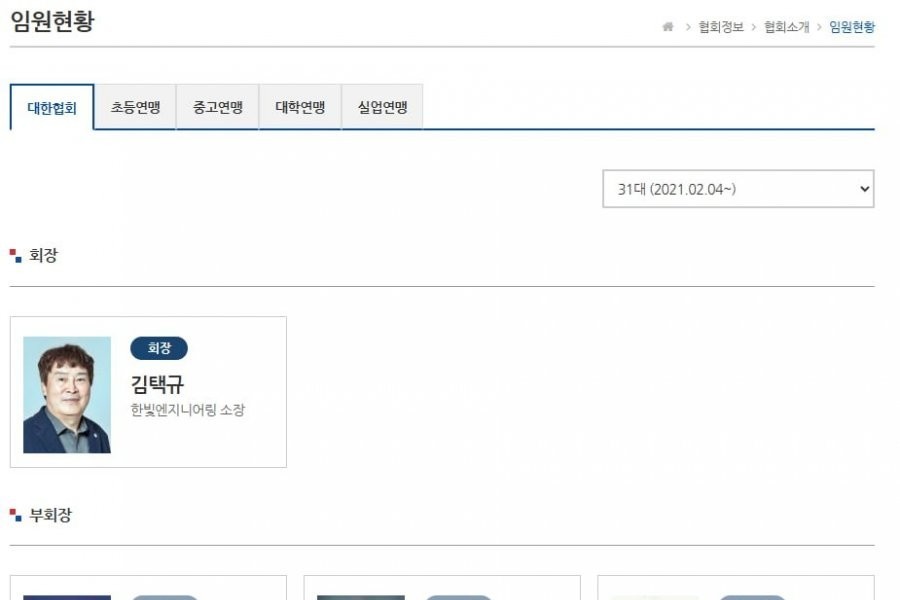The width and height of the screenshot is (900, 600).
Task: Click the 협회정보 breadcrumb link
Action: (x=721, y=27)
